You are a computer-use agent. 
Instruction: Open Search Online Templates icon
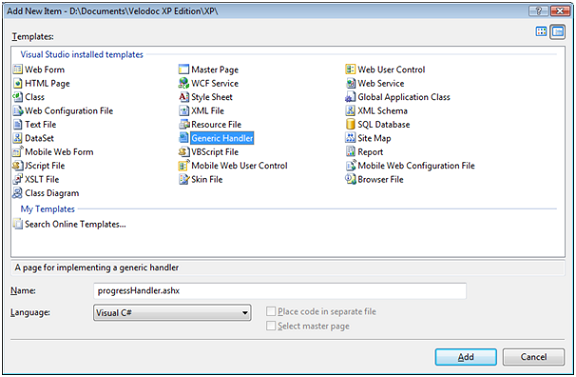[18, 224]
